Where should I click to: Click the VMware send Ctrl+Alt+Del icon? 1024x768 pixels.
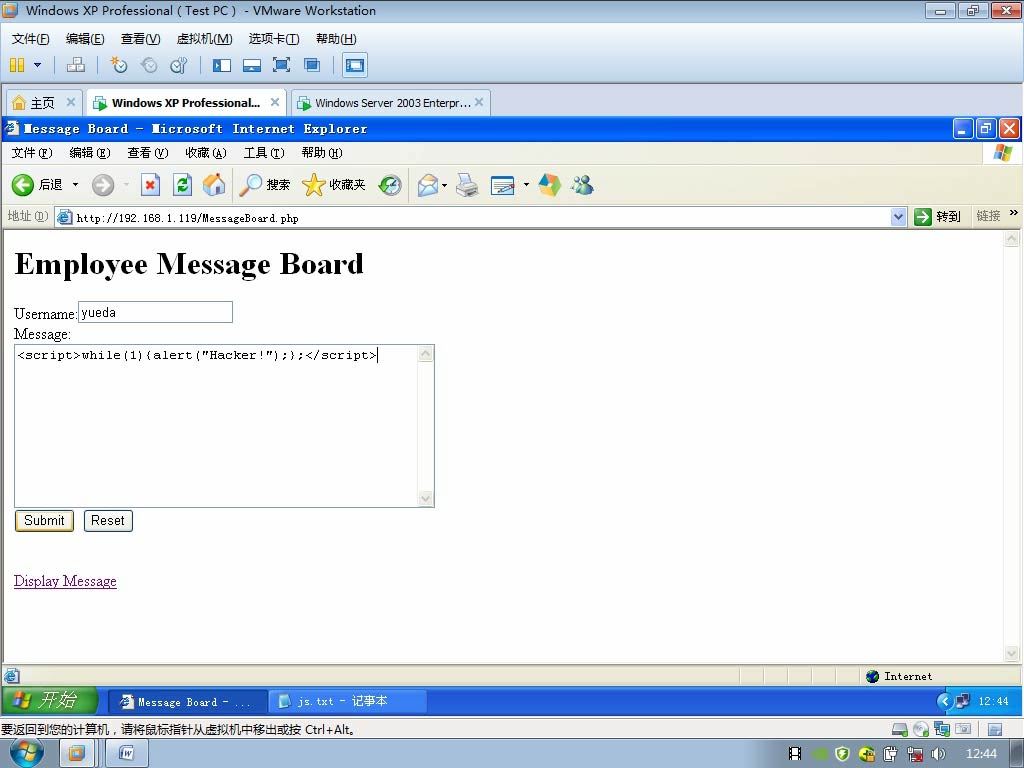click(76, 65)
